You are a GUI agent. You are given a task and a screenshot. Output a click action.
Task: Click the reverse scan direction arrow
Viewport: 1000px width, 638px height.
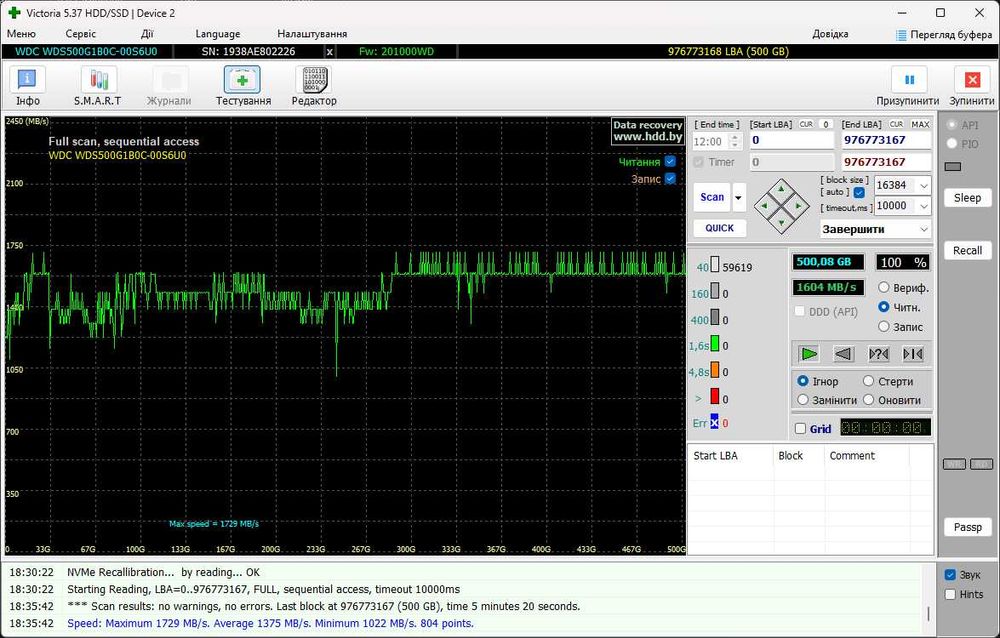point(844,354)
